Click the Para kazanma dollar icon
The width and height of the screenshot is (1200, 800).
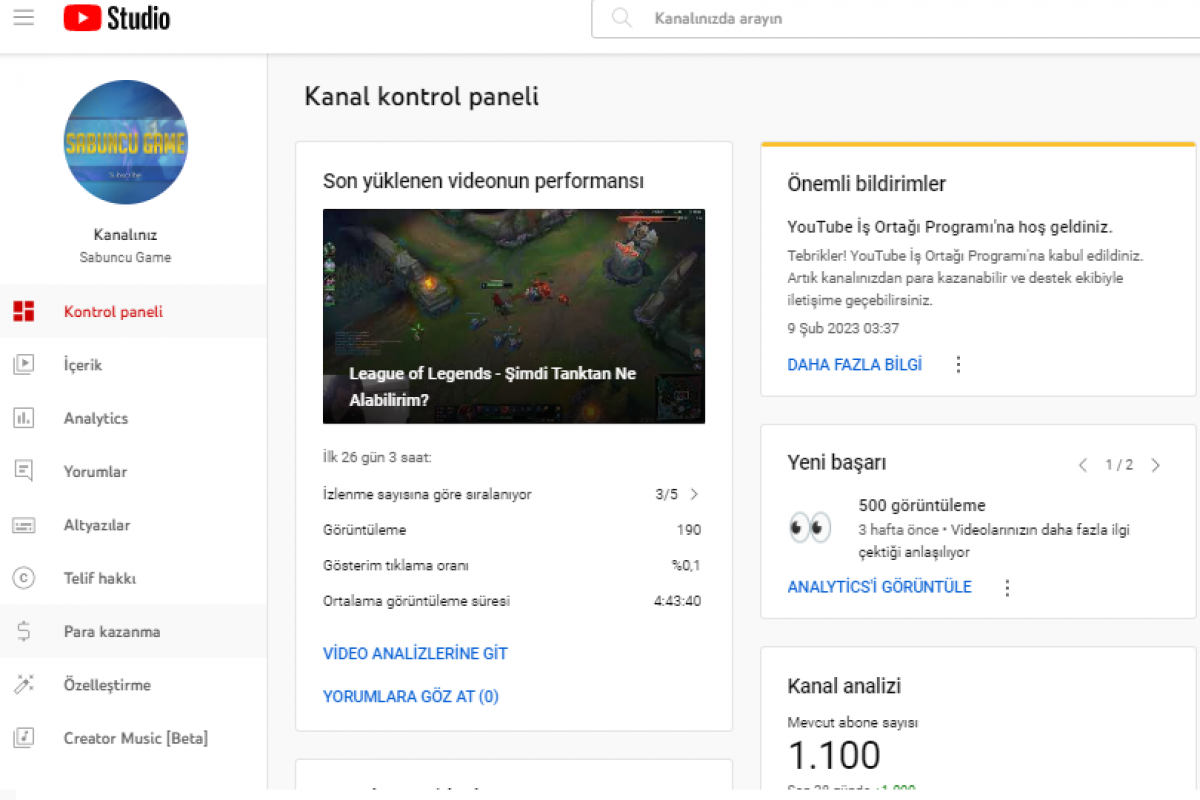click(x=24, y=631)
